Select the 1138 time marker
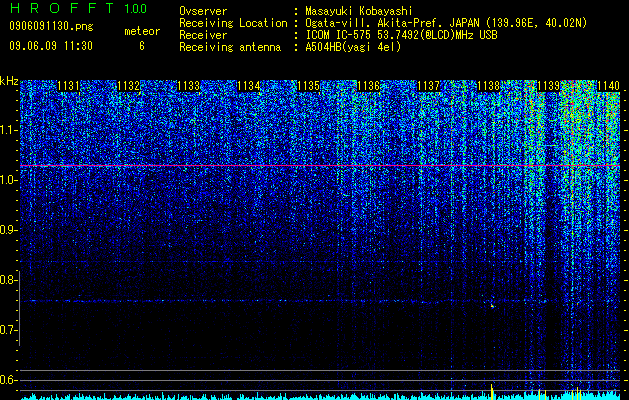The width and height of the screenshot is (629, 400). [489, 86]
